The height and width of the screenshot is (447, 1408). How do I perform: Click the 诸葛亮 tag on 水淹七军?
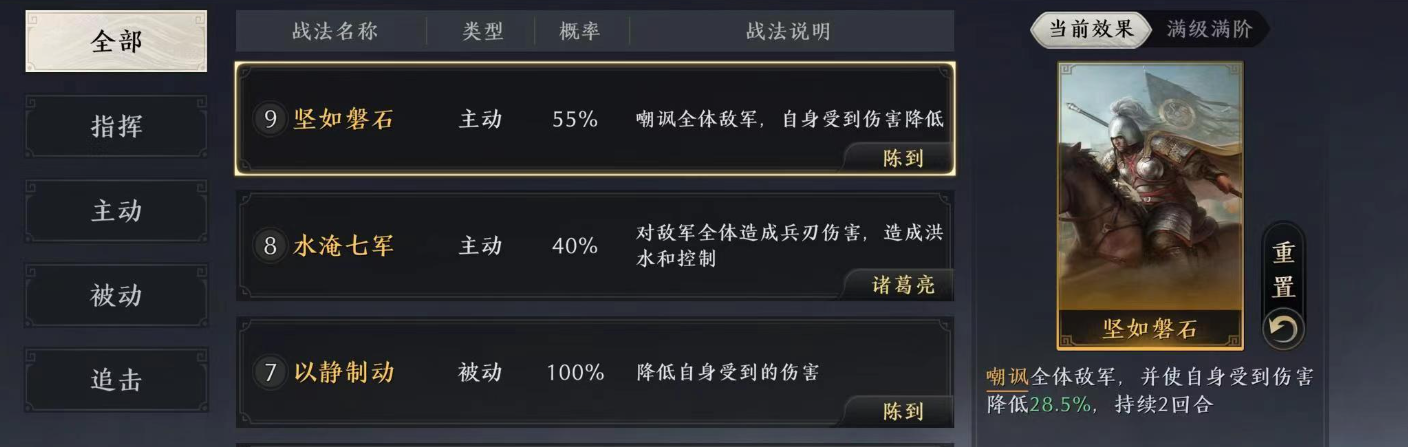pos(901,285)
